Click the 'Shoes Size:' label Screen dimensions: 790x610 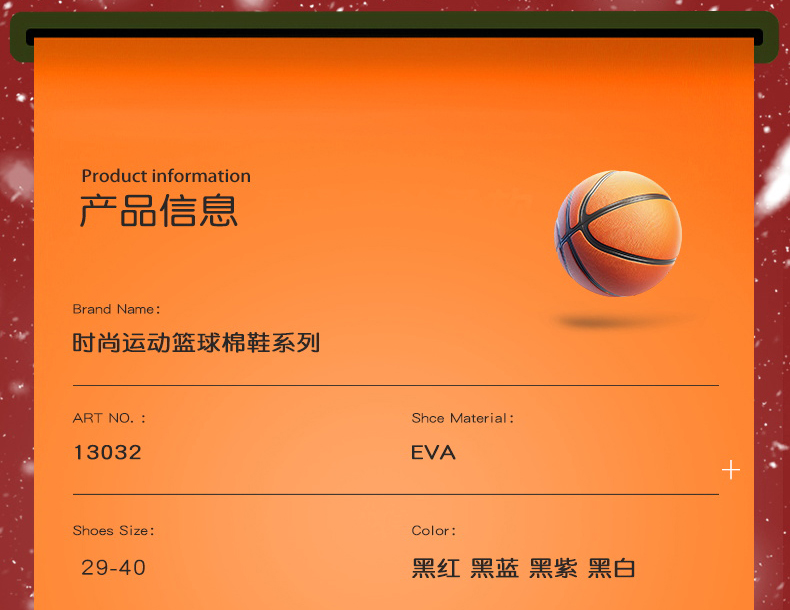113,530
